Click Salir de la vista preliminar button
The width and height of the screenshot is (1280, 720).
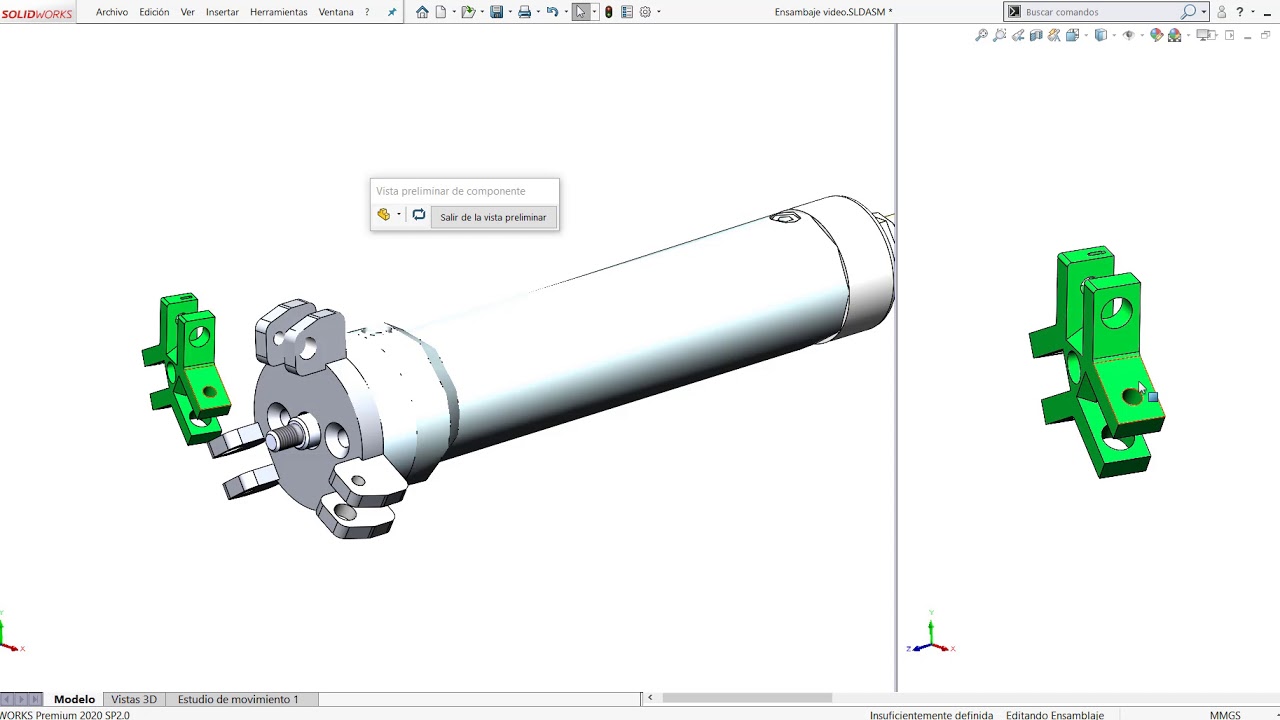[x=493, y=217]
